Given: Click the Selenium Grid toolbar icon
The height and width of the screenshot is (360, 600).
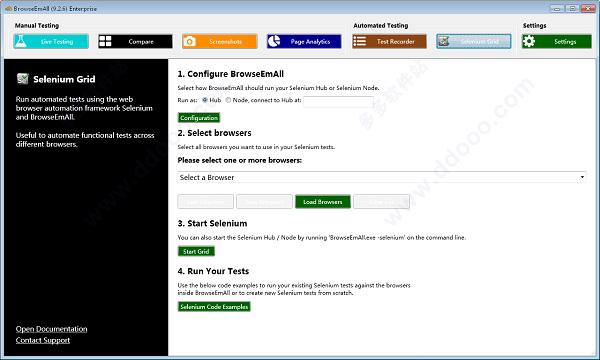Looking at the screenshot, I should coord(444,41).
